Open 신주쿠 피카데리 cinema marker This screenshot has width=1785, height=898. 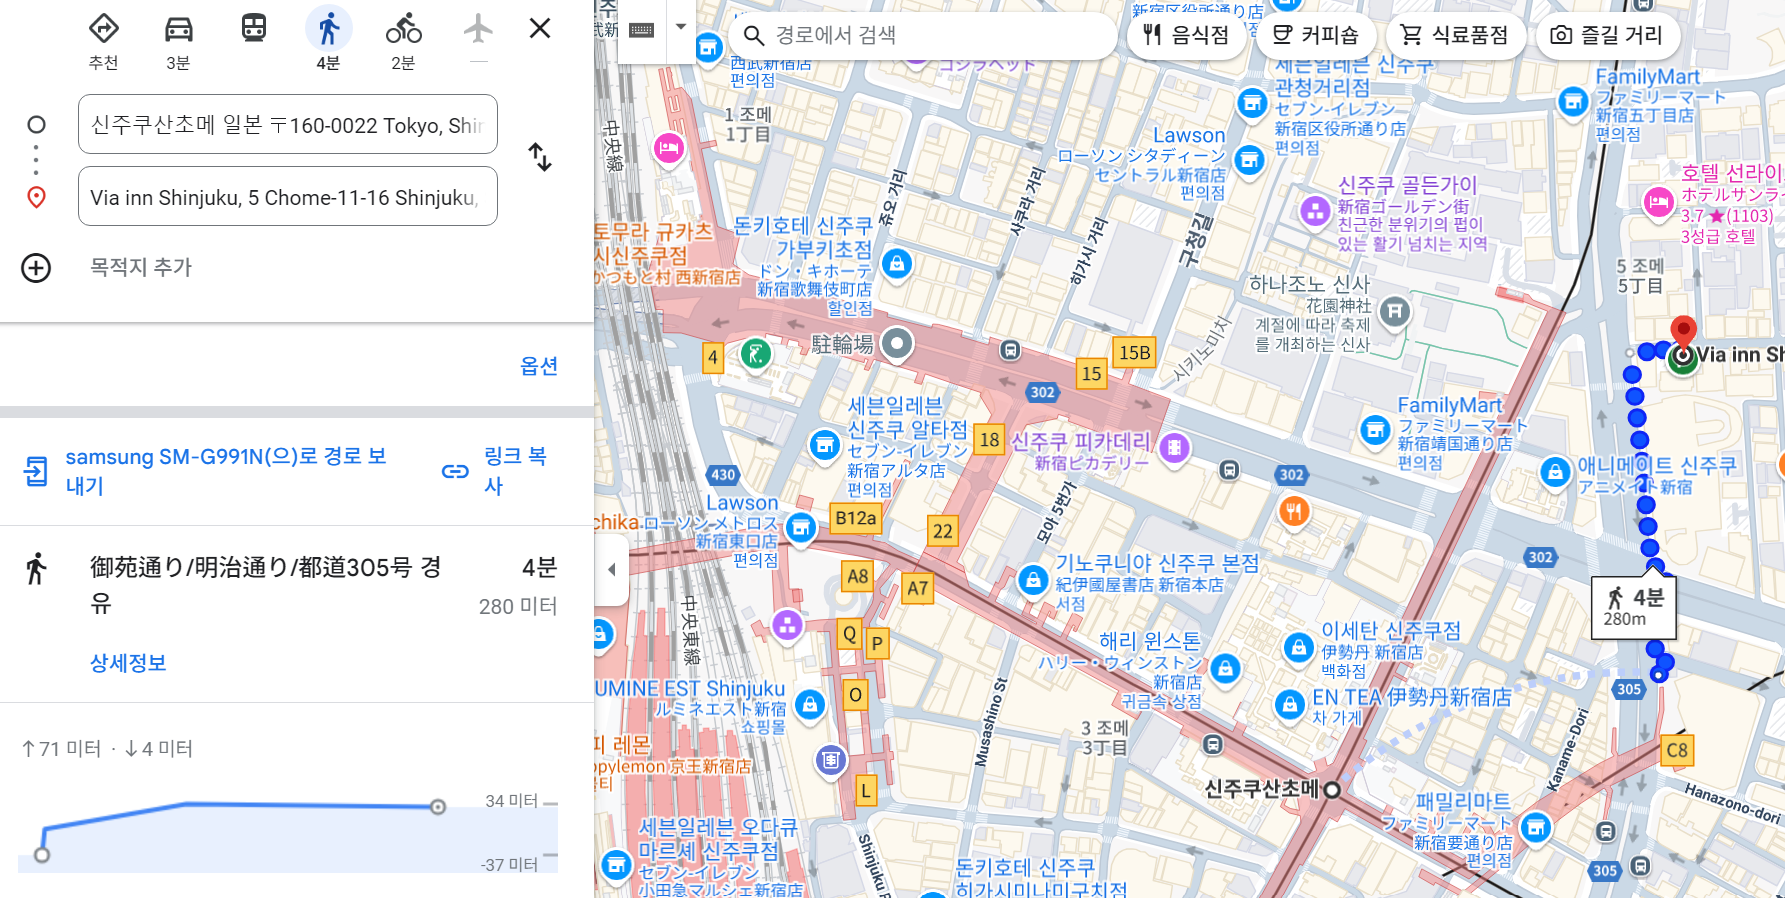tap(1175, 448)
